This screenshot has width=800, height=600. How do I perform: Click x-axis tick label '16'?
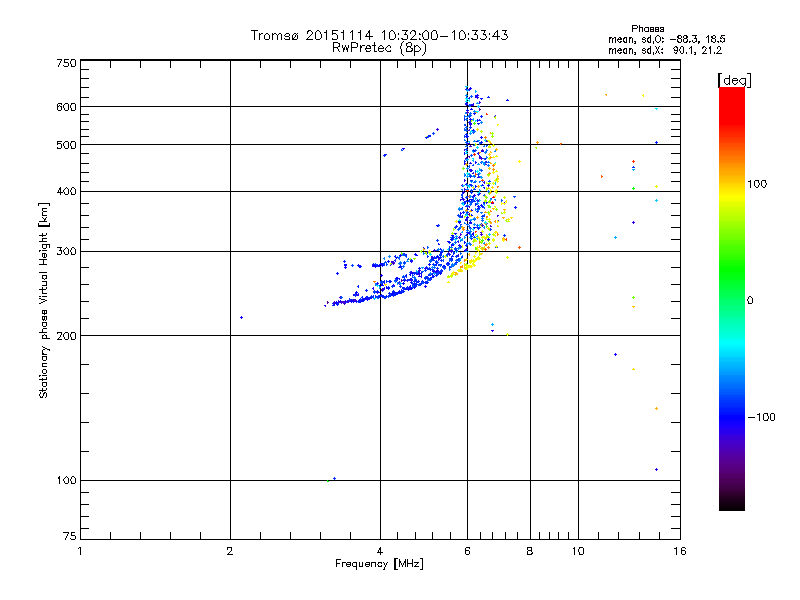tap(680, 551)
